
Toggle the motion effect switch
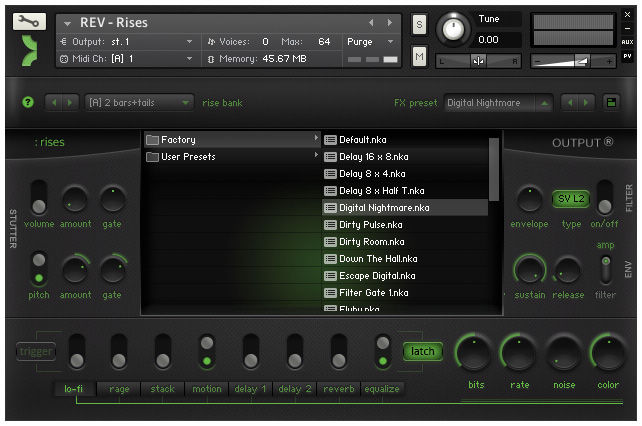point(207,351)
